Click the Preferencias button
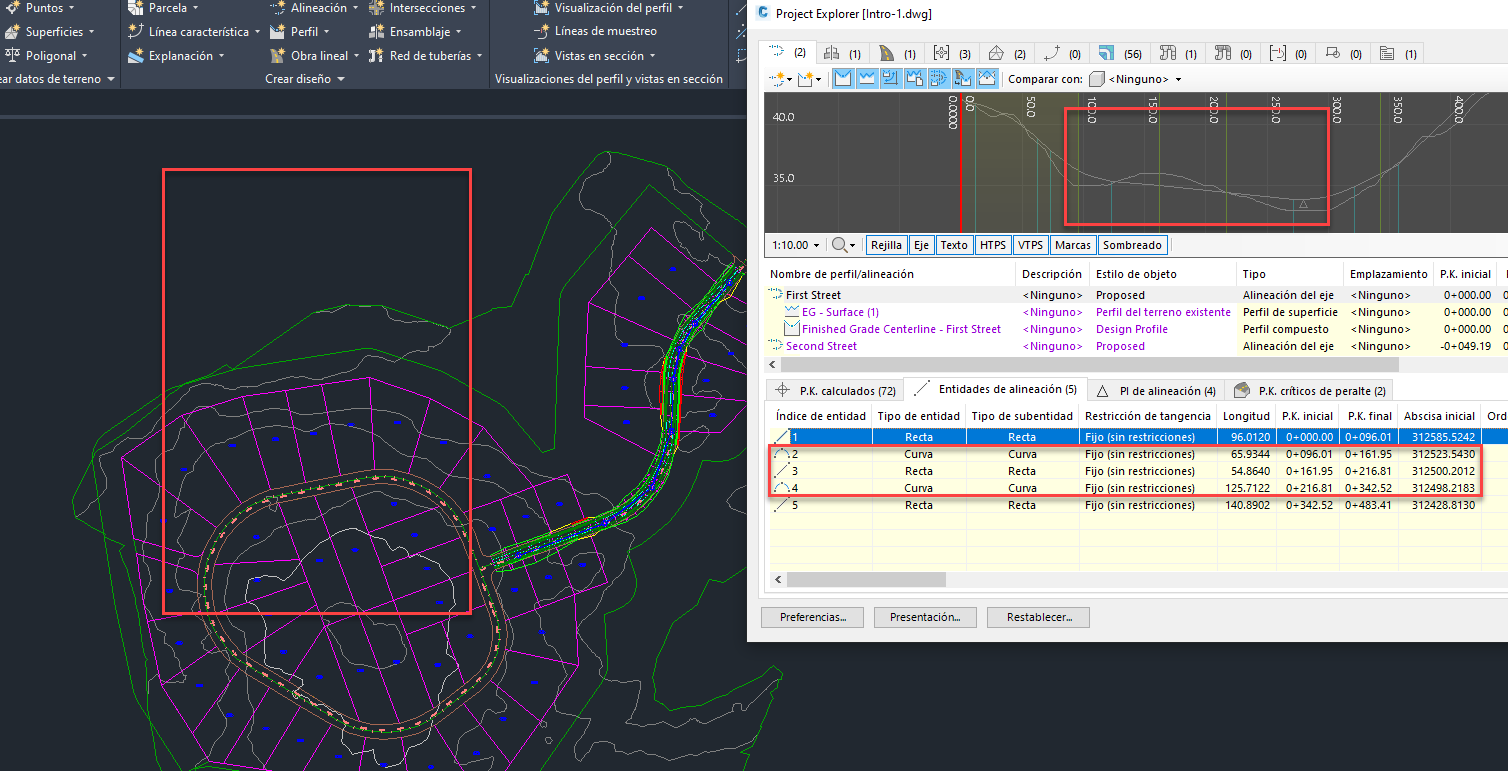This screenshot has width=1508, height=771. tap(811, 617)
